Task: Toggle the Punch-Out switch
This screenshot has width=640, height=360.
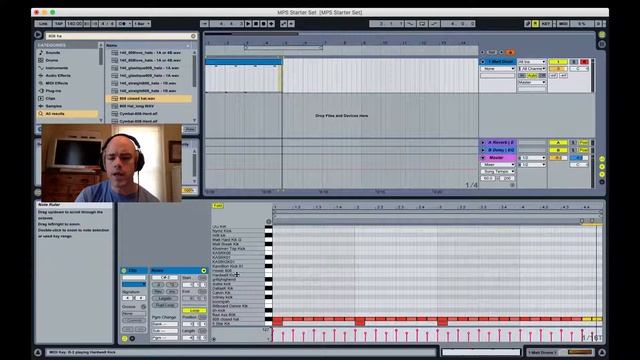Action: click(x=434, y=24)
